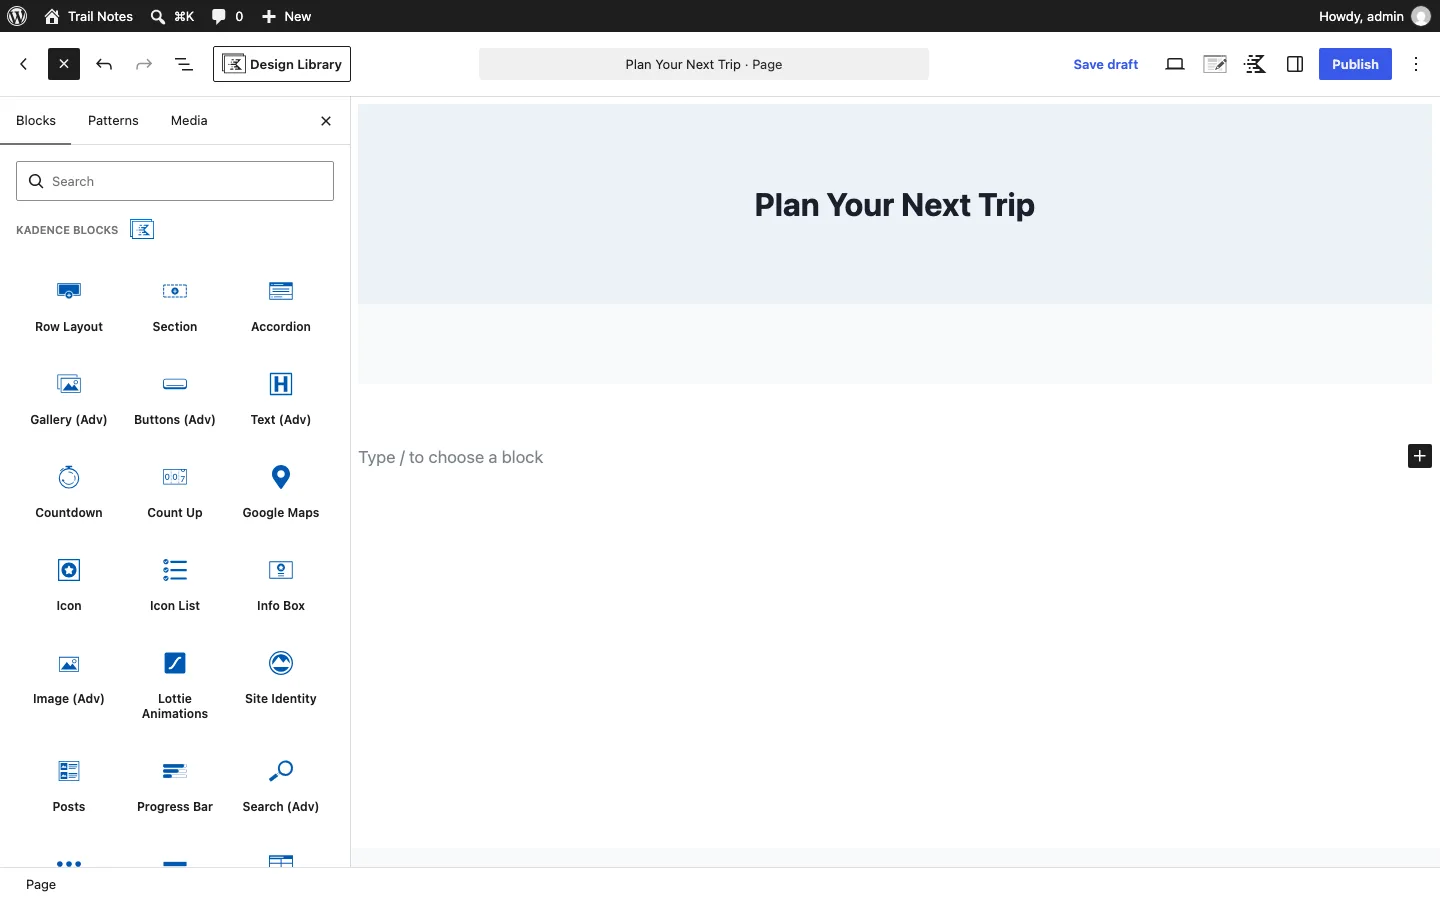Viewport: 1440px width, 900px height.
Task: Switch to the Patterns tab
Action: pyautogui.click(x=113, y=121)
